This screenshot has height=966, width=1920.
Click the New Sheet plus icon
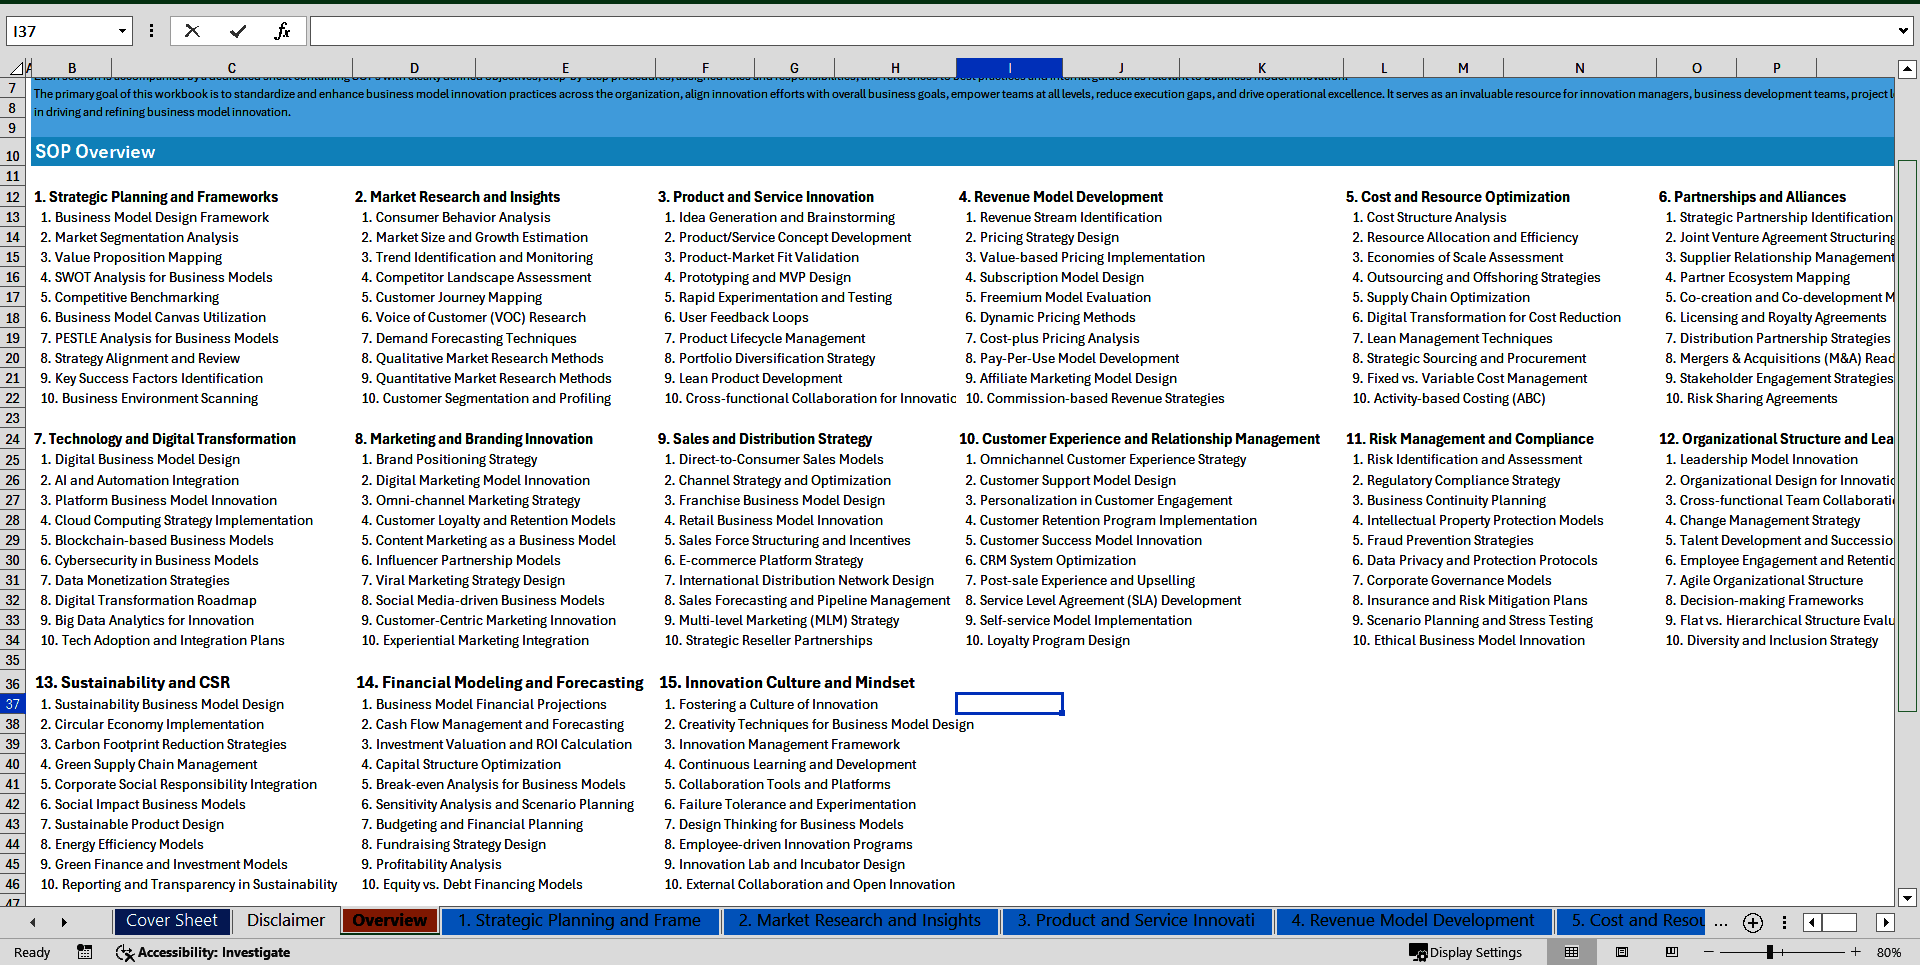tap(1753, 923)
